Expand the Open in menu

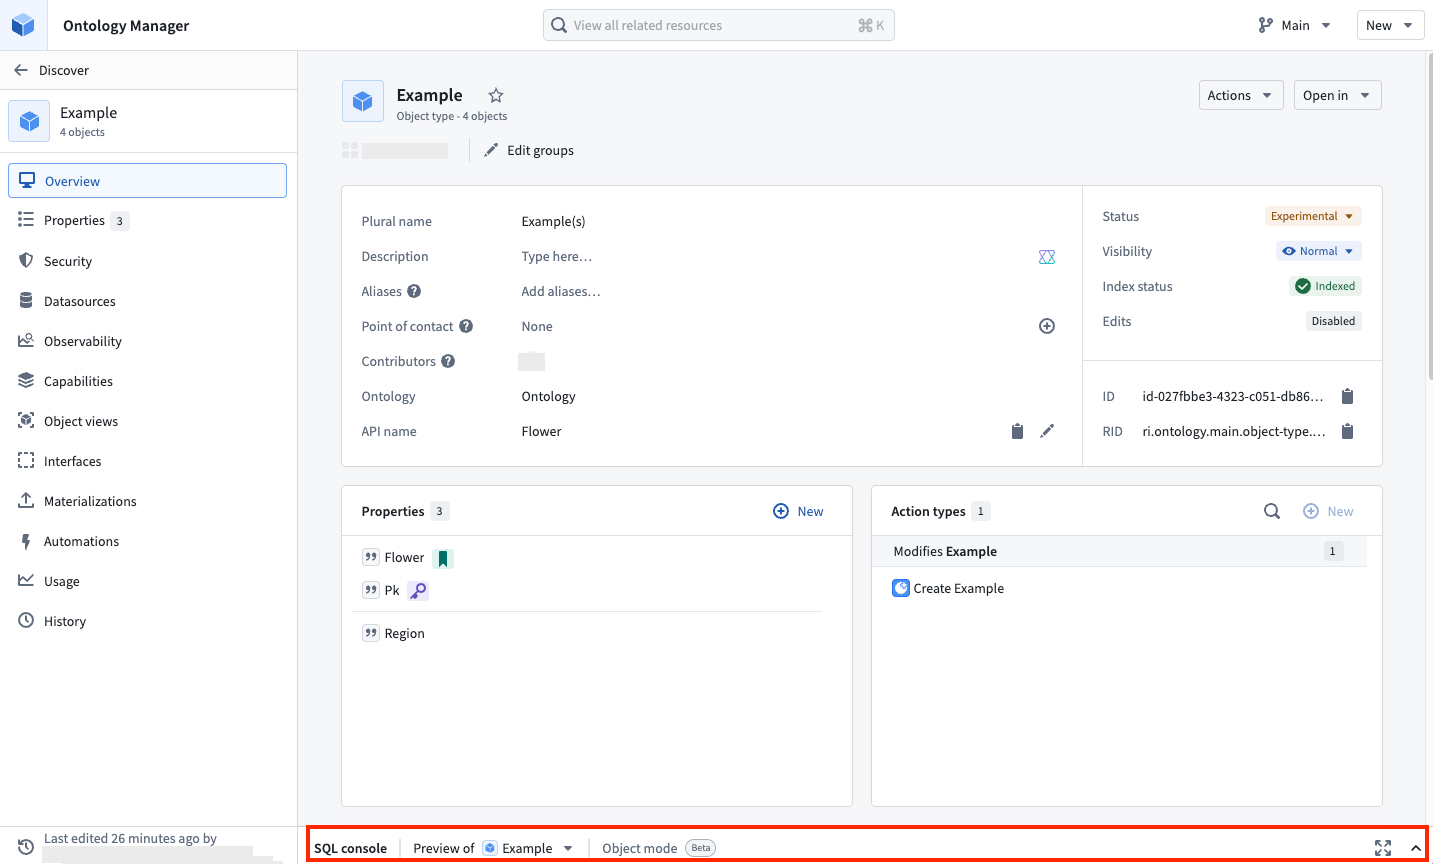1337,95
